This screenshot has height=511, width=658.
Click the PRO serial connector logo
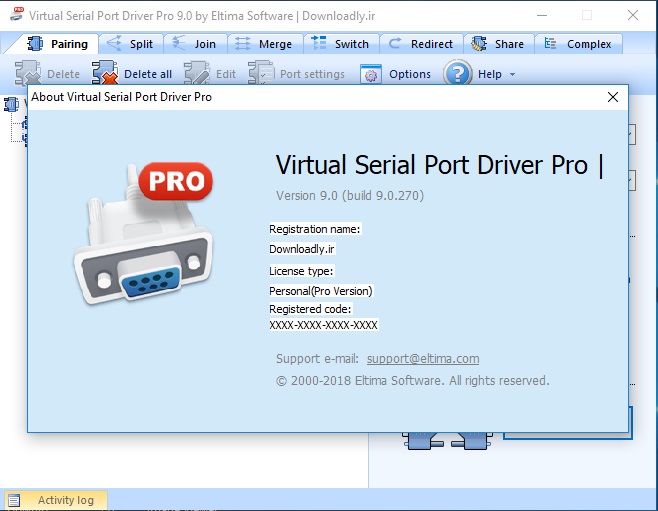tap(143, 234)
